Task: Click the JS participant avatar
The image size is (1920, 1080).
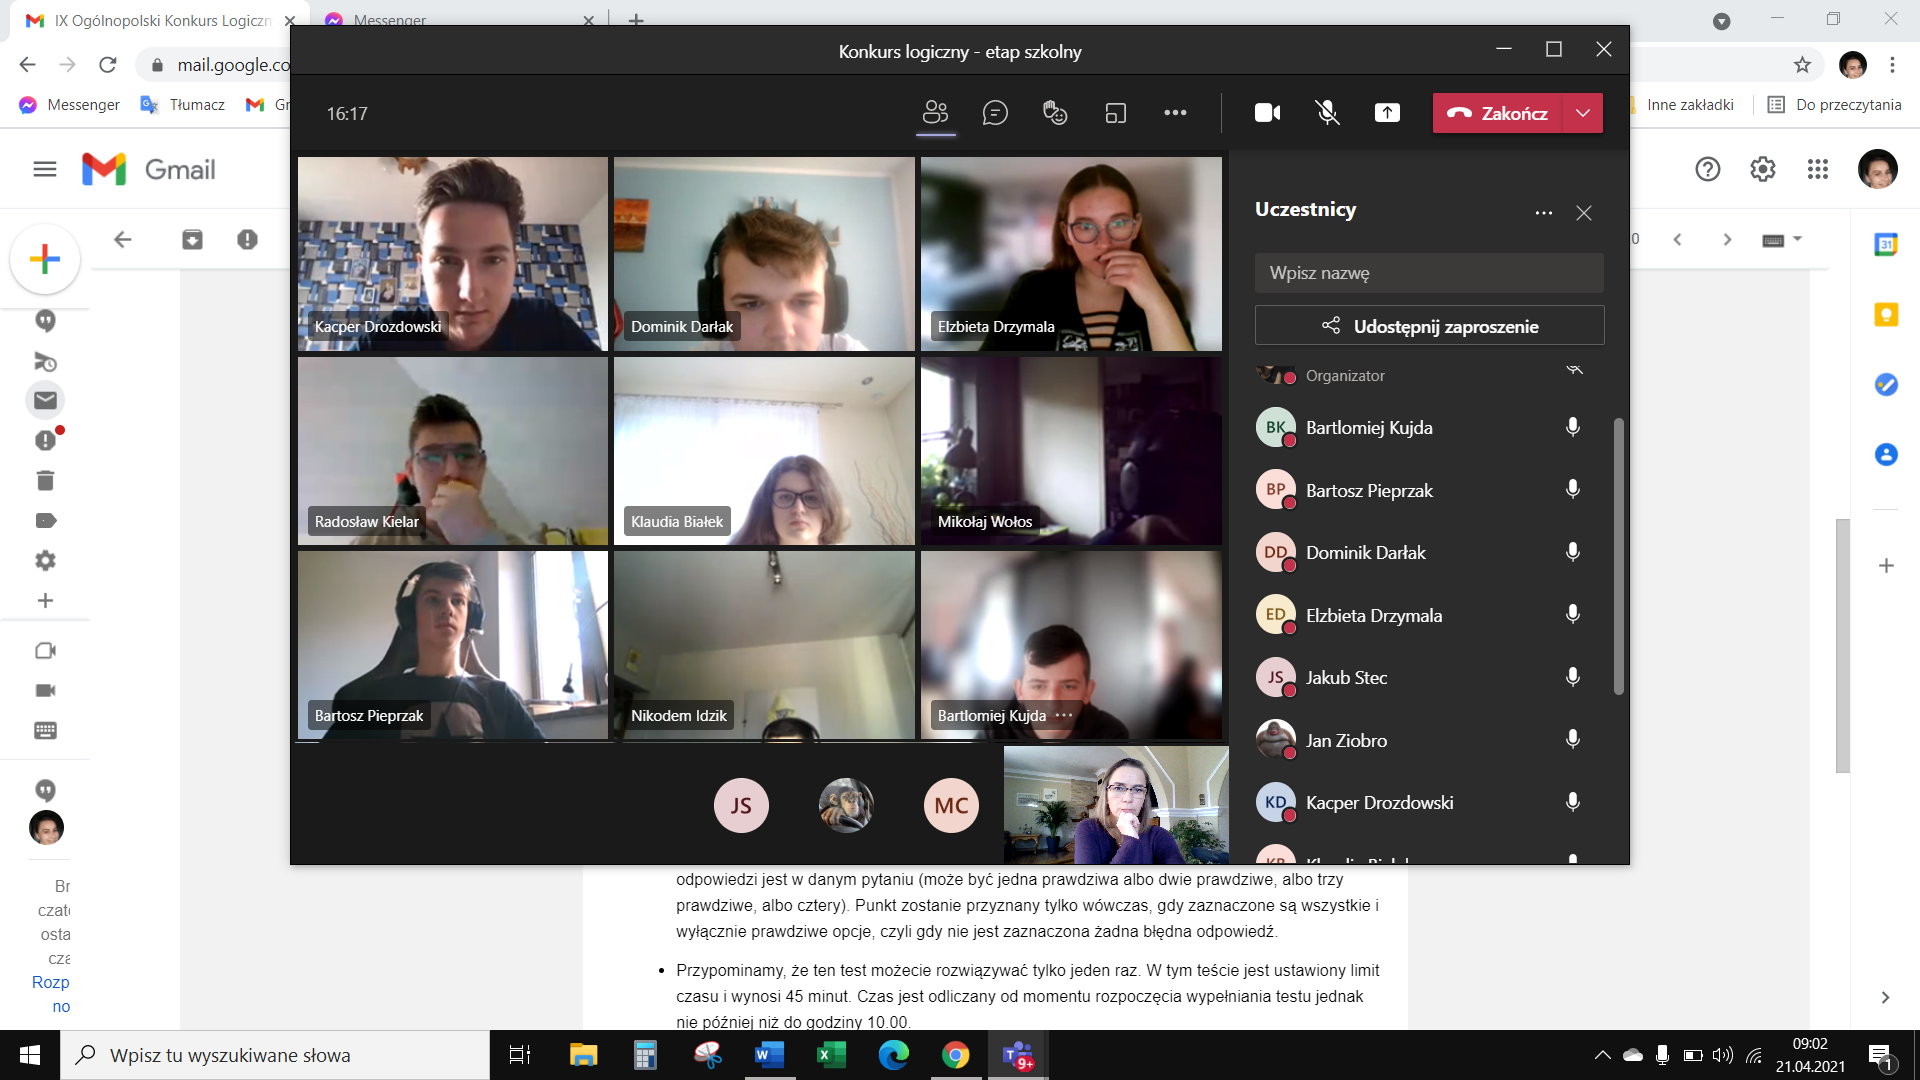Action: pos(741,806)
